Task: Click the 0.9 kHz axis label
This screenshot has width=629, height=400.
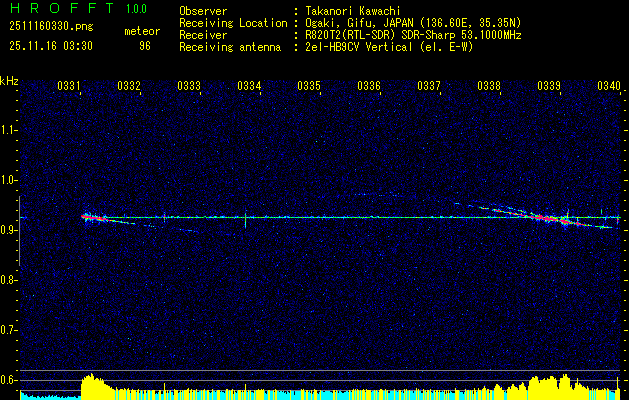Action: point(8,230)
